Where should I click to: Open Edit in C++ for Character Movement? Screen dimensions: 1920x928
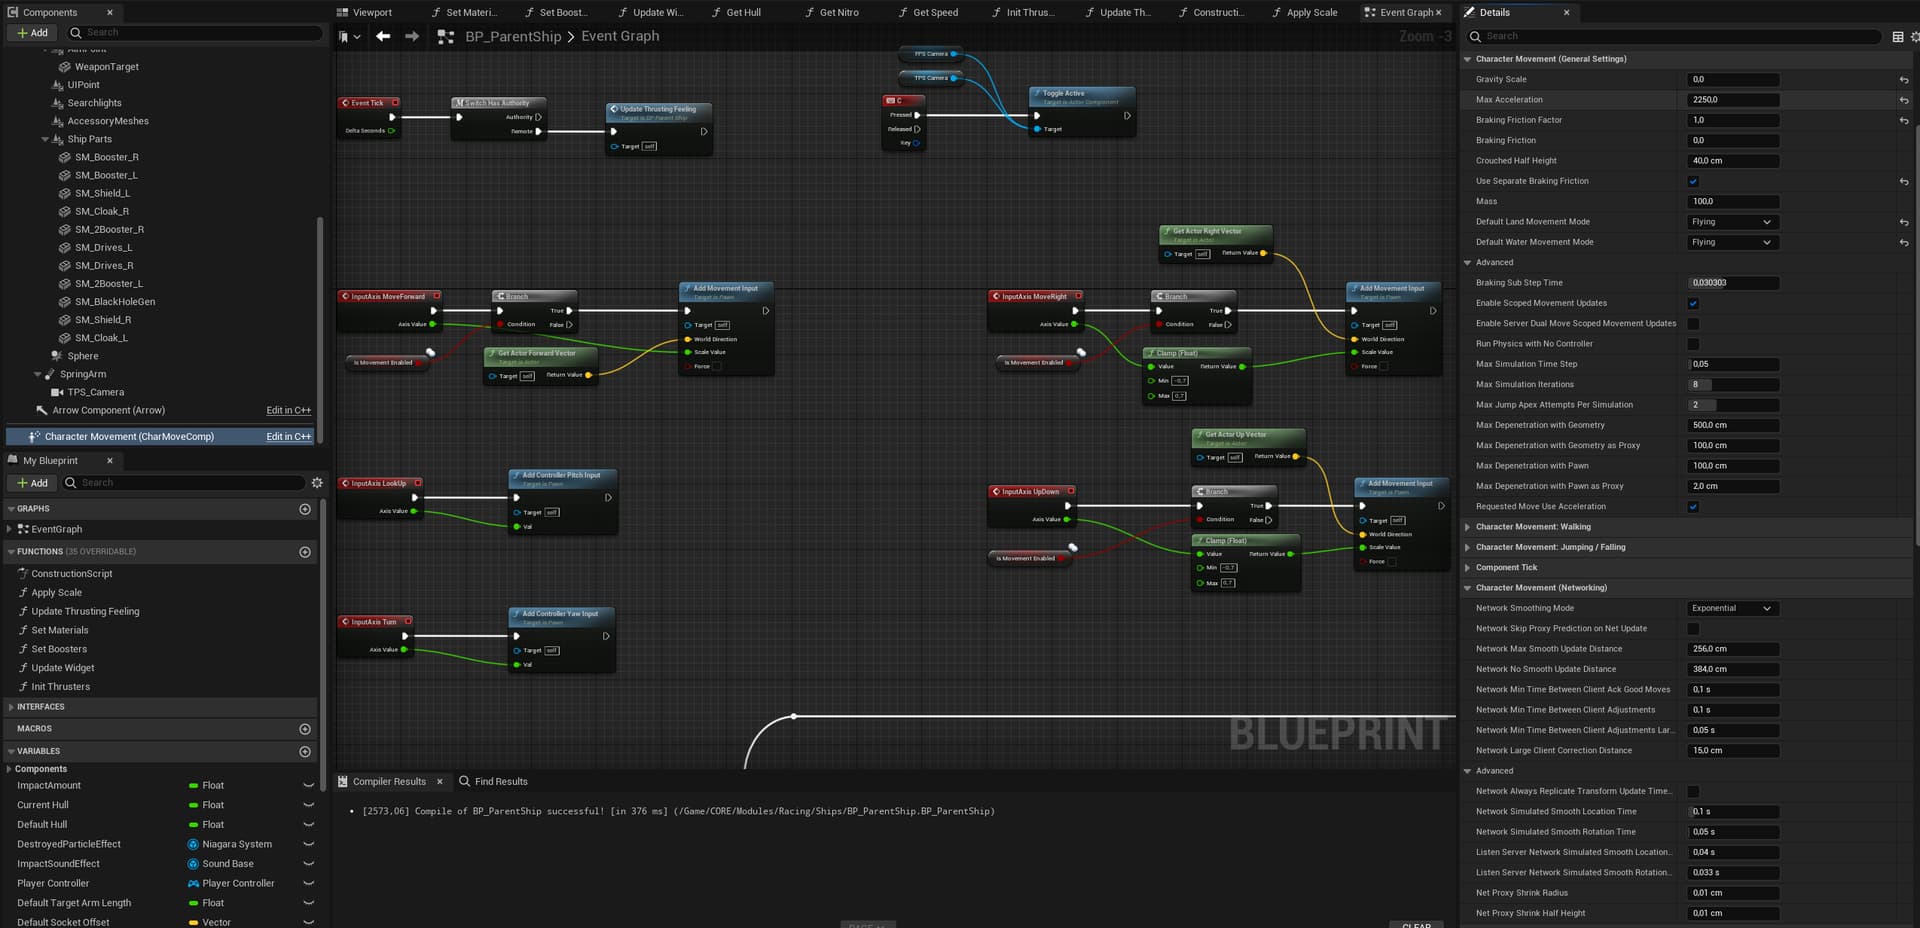289,437
